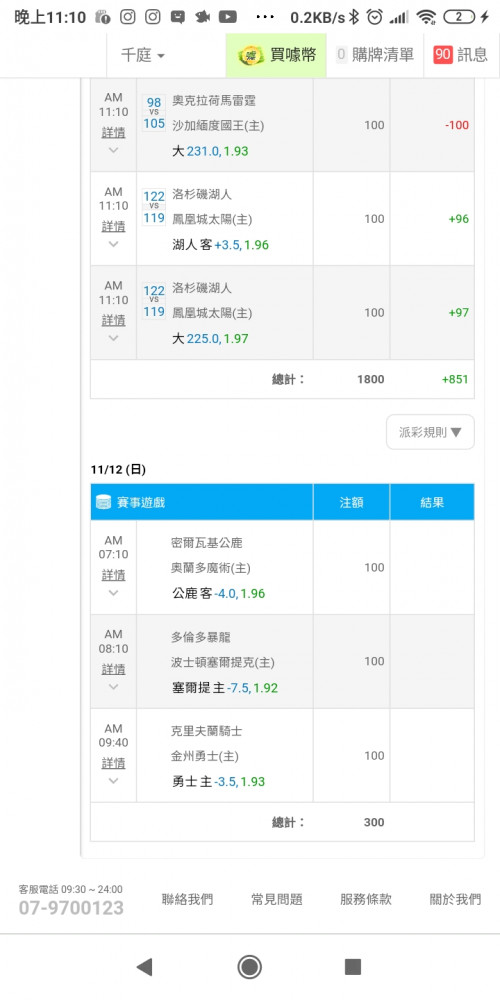Image resolution: width=500 pixels, height=1000 pixels.
Task: Open the 90 unread messages badge
Action: [x=443, y=55]
